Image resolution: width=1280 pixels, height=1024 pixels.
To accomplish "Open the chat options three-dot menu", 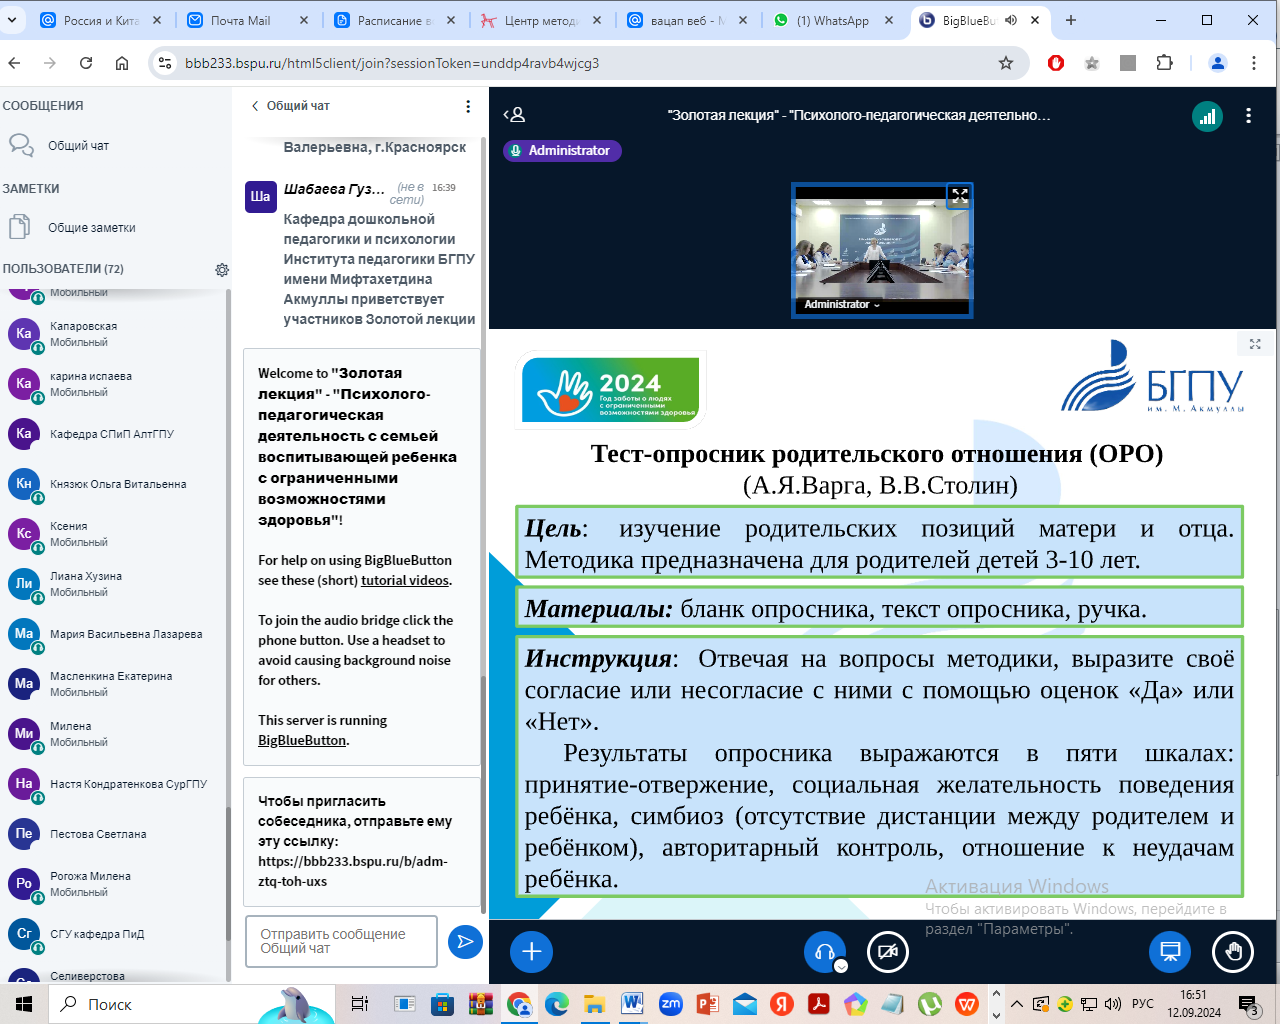I will [468, 106].
